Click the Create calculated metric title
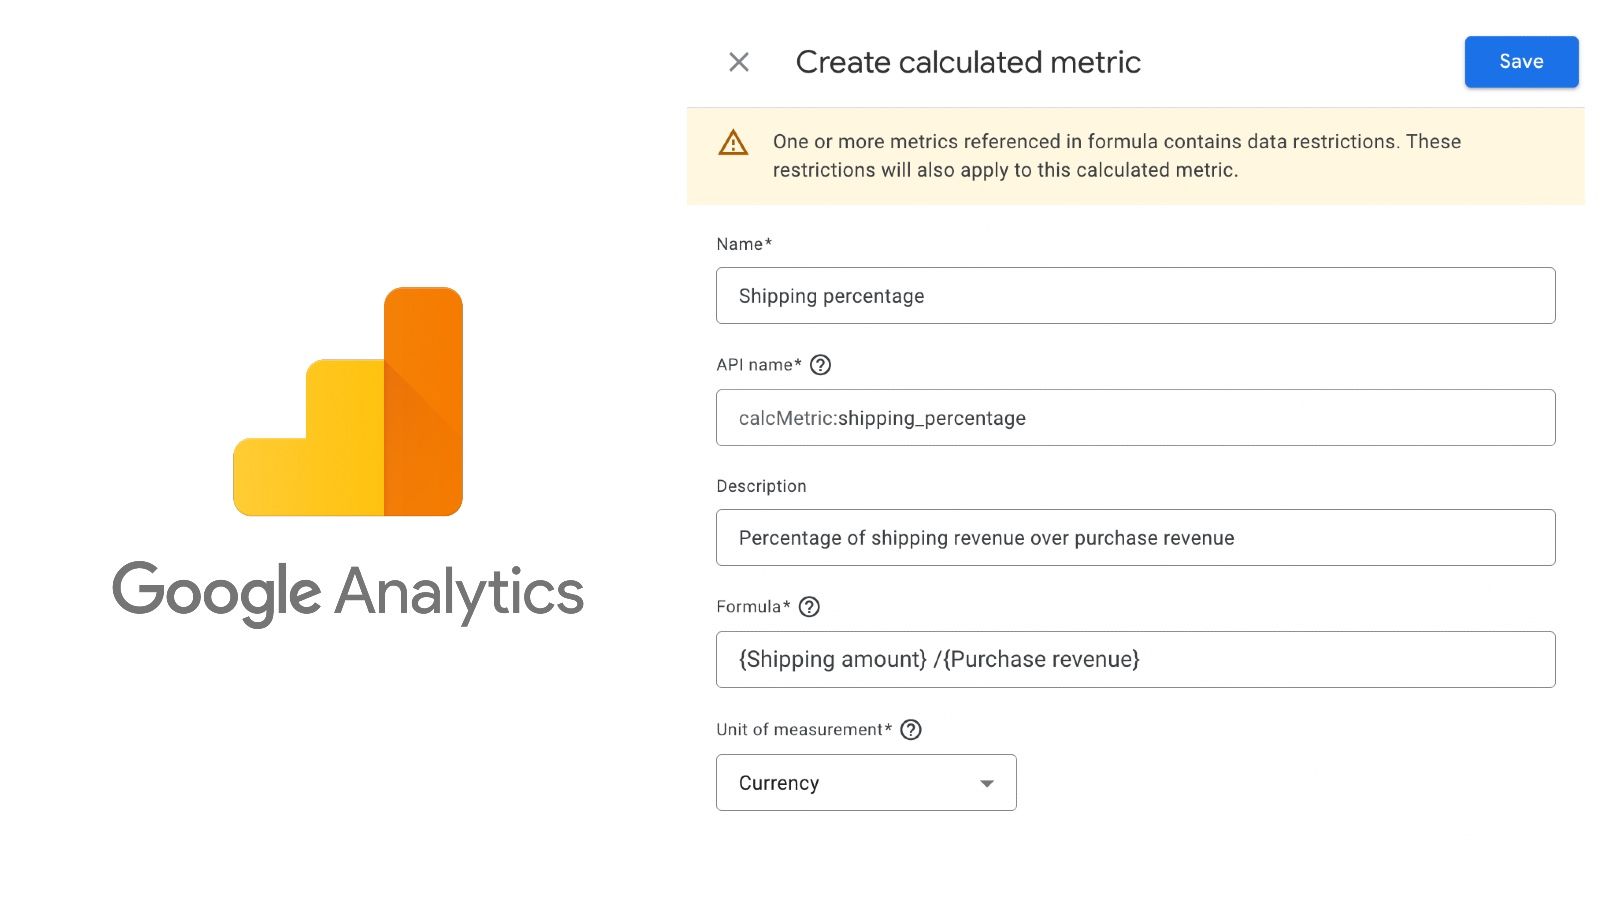Image resolution: width=1600 pixels, height=900 pixels. [968, 62]
